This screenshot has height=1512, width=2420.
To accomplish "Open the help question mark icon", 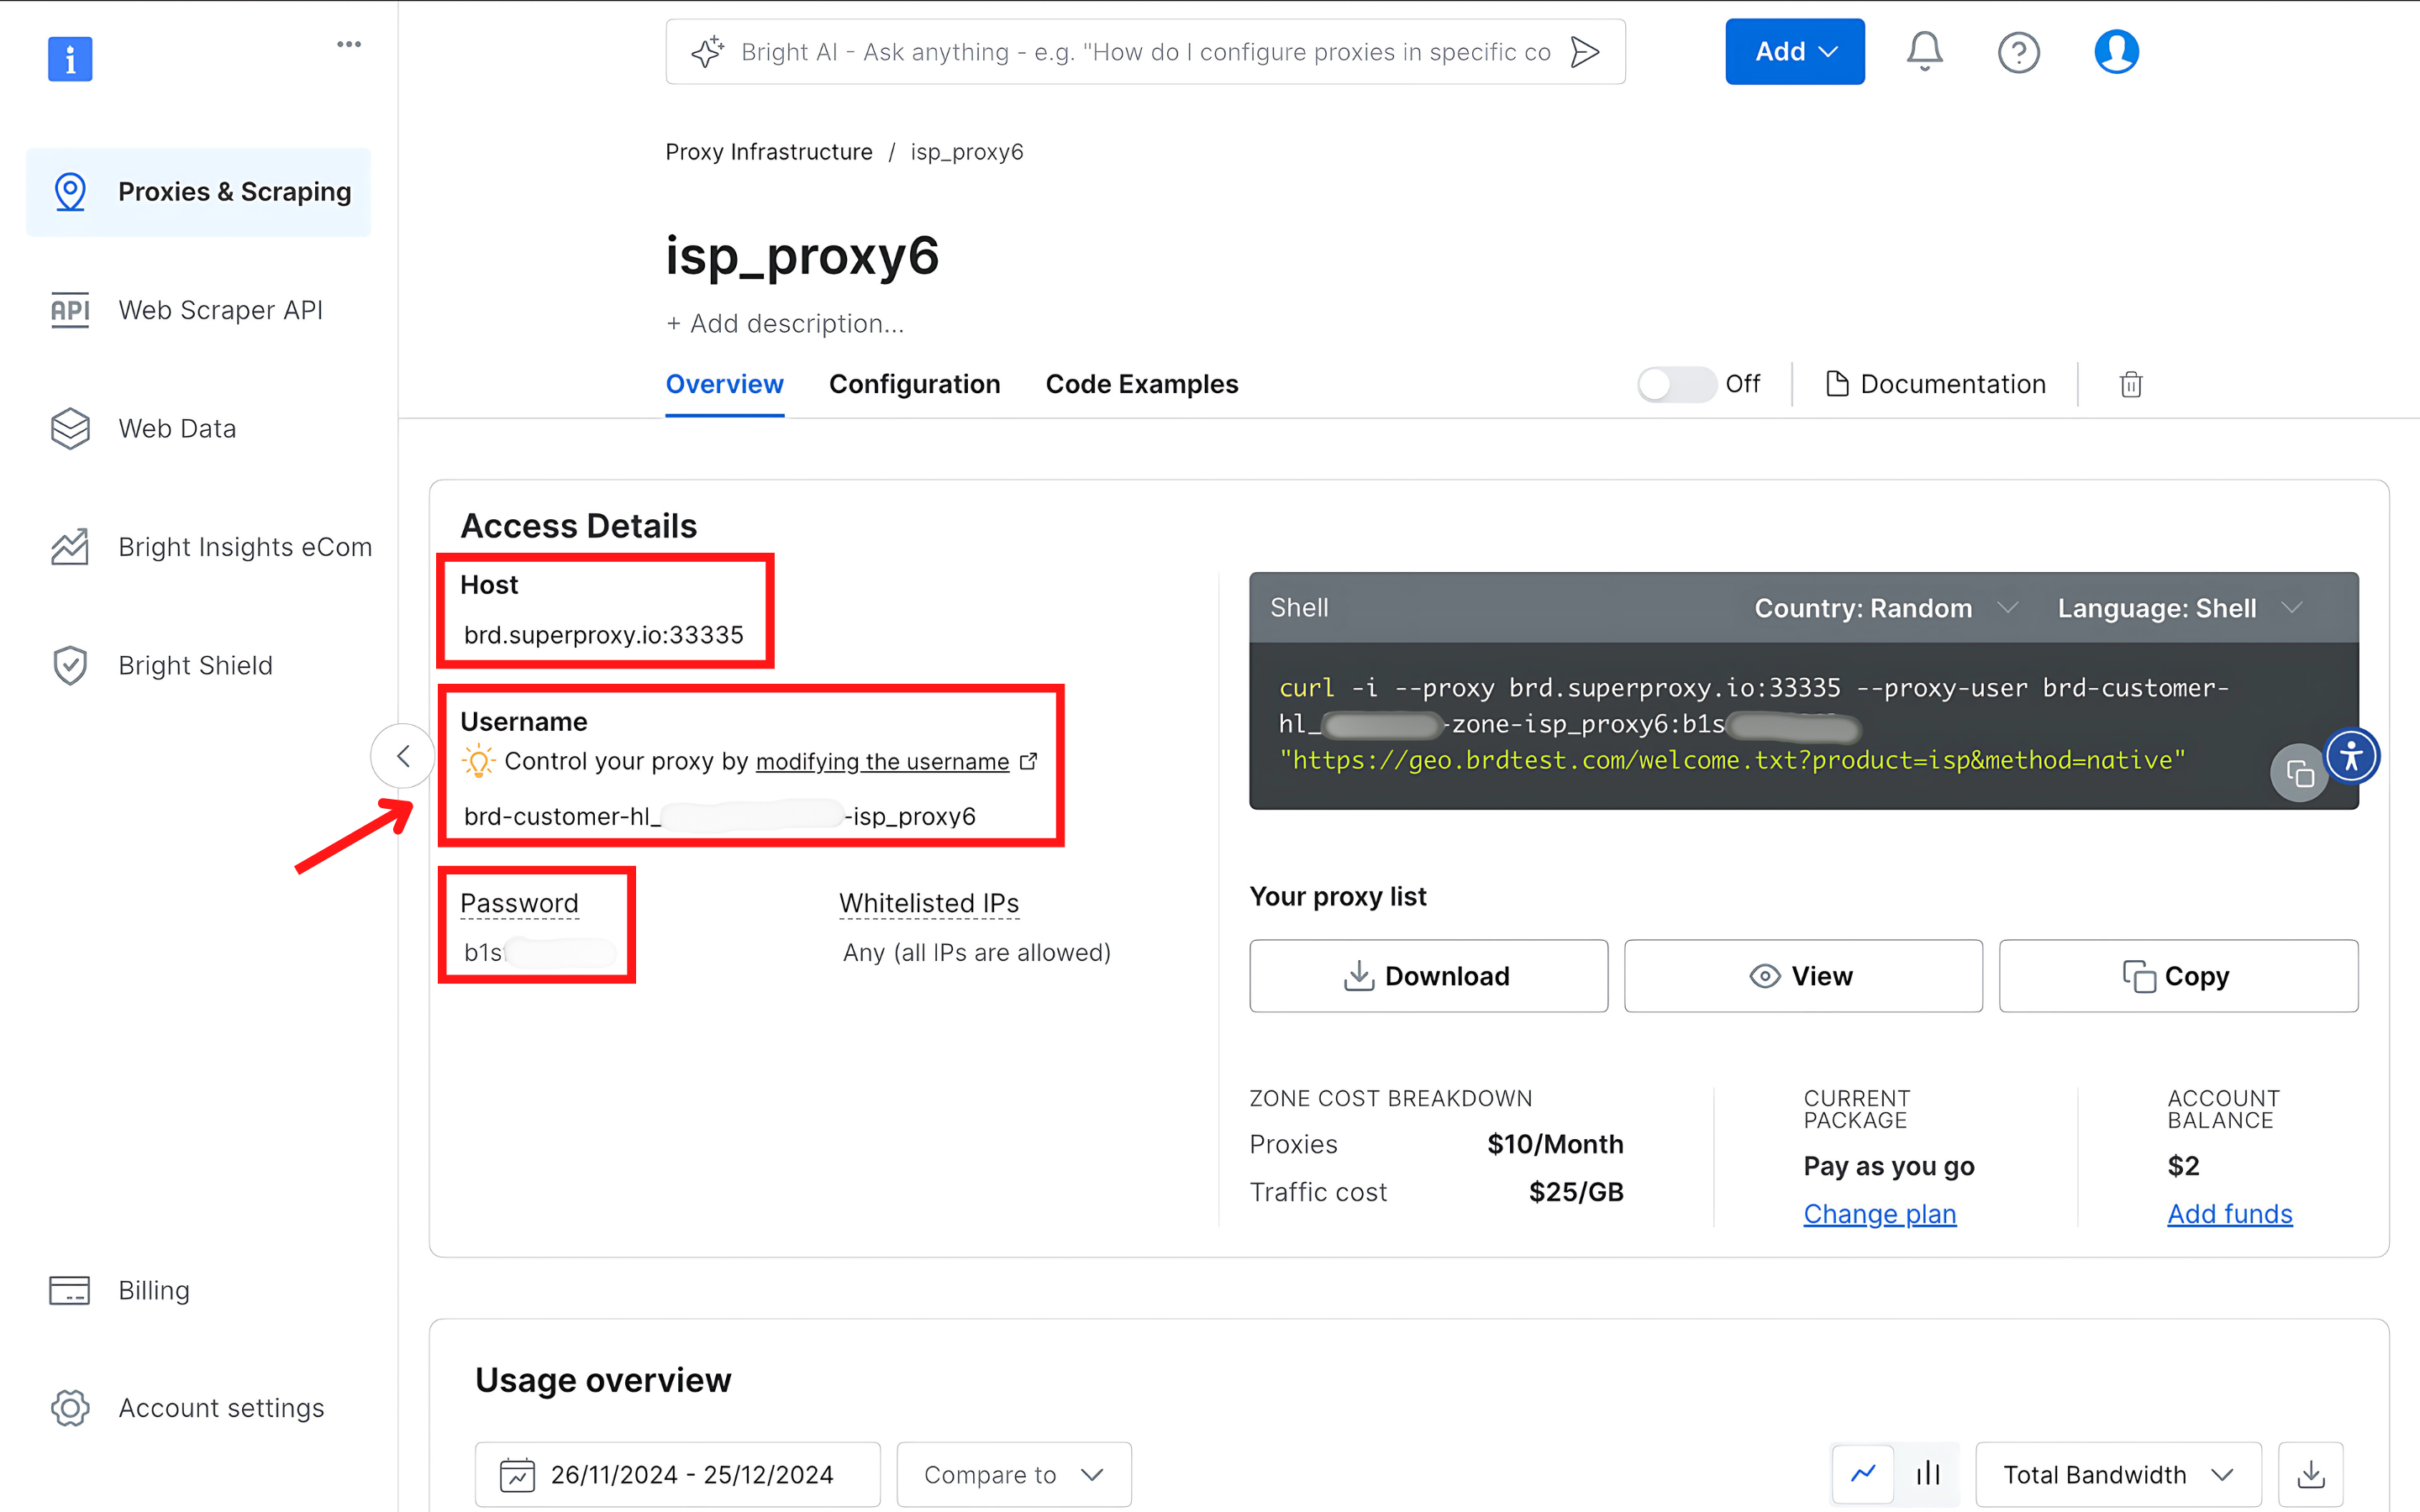I will (2018, 52).
